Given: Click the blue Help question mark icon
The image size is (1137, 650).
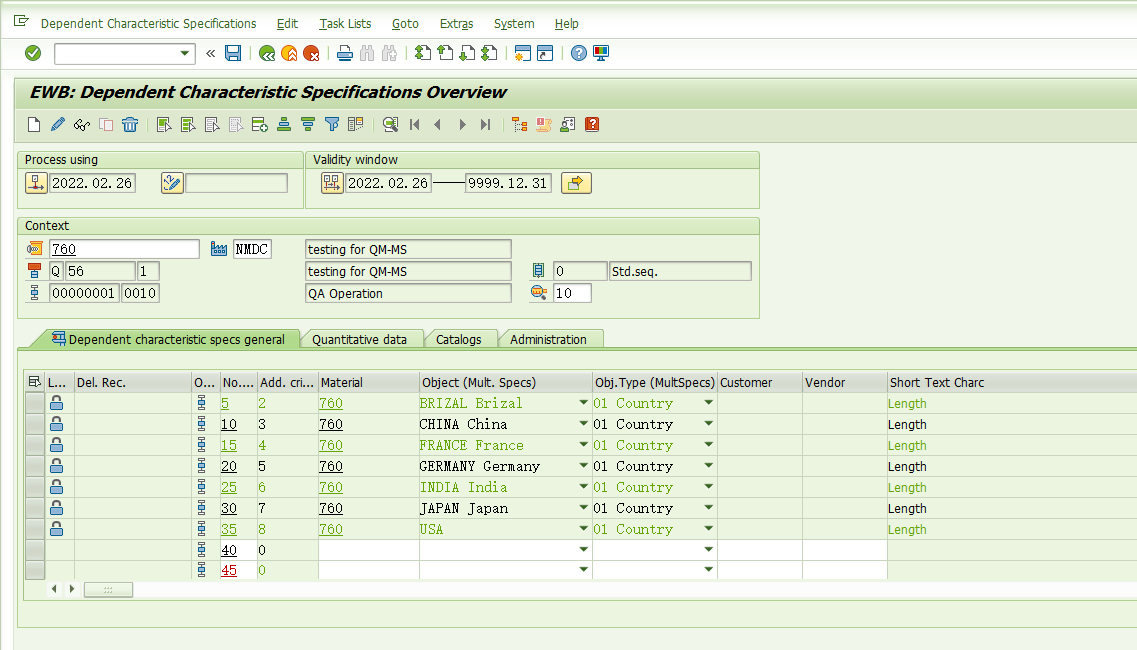Looking at the screenshot, I should pyautogui.click(x=579, y=53).
